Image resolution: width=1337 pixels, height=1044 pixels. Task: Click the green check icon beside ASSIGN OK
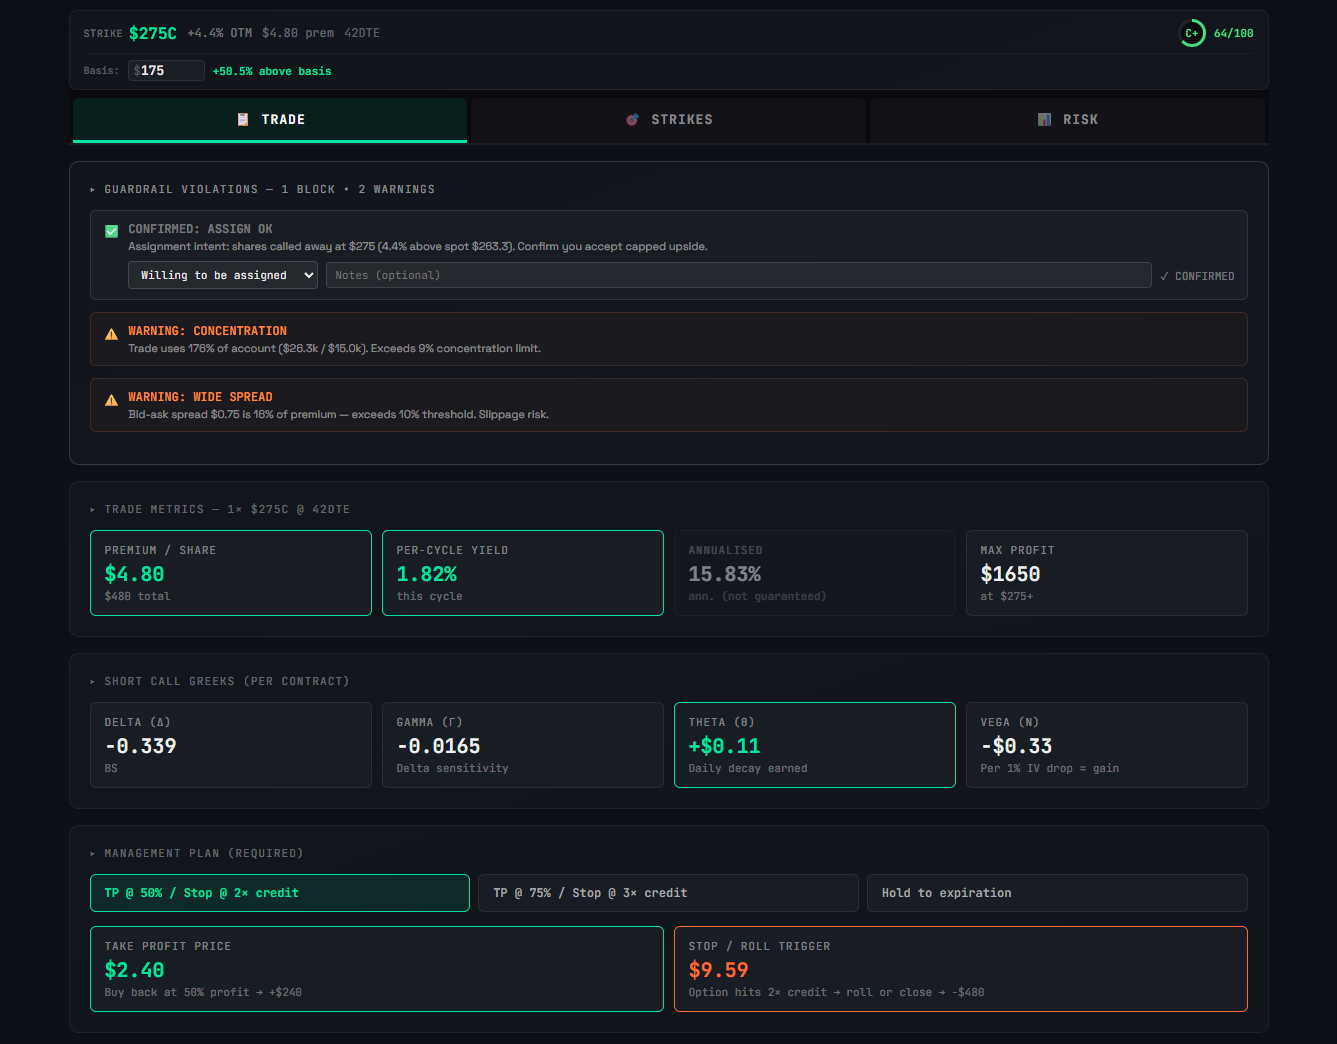click(111, 230)
